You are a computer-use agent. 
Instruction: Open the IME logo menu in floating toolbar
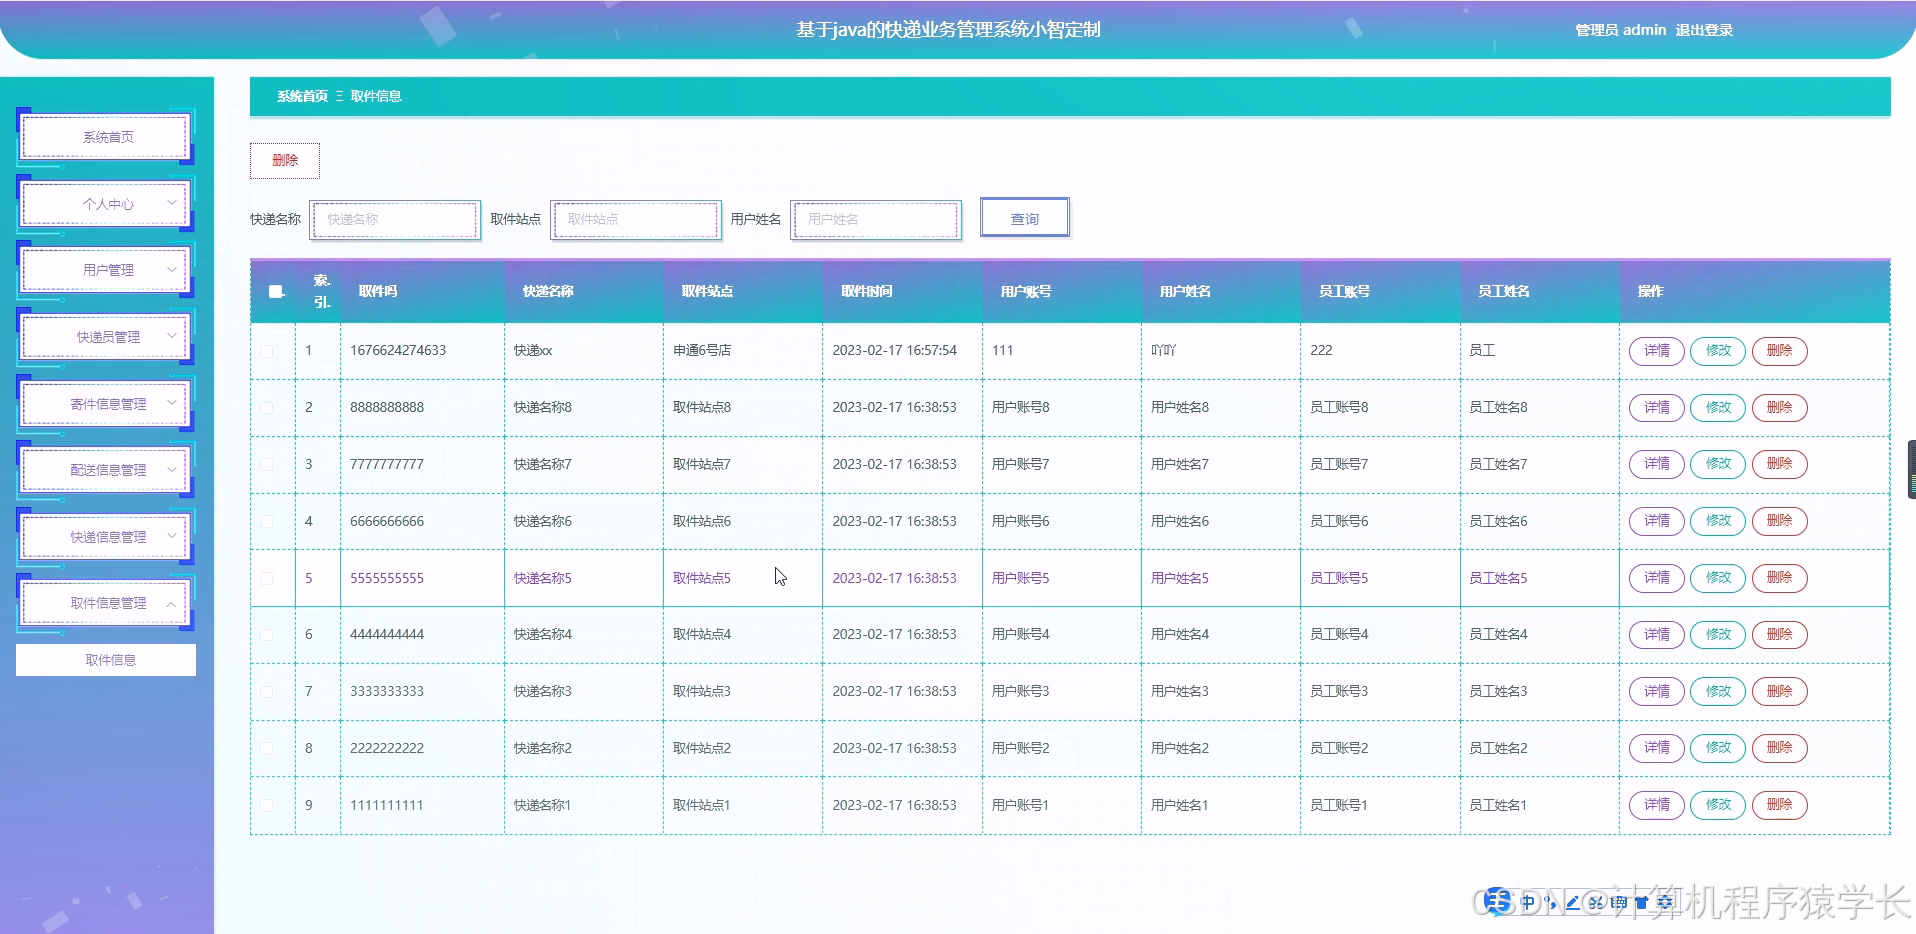pos(1497,901)
